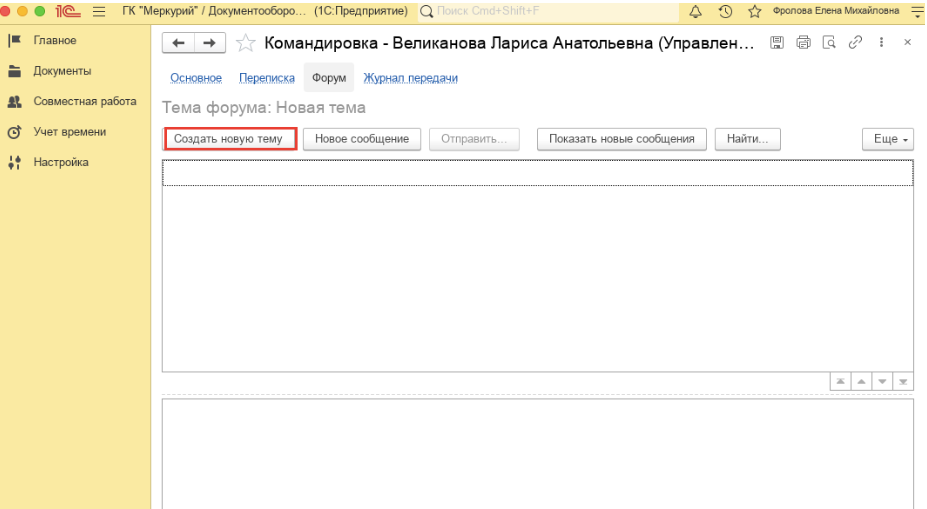Viewport: 927px width, 509px height.
Task: Open service menu at top right corner
Action: point(916,11)
